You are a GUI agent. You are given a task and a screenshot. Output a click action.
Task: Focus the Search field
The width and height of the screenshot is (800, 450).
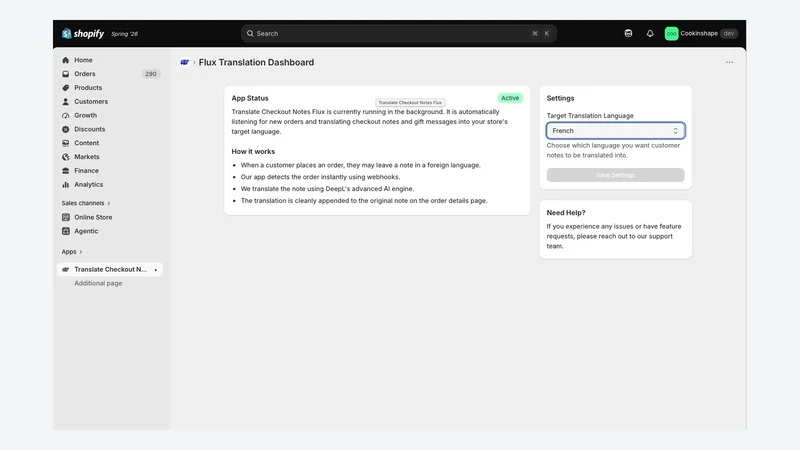pos(398,33)
